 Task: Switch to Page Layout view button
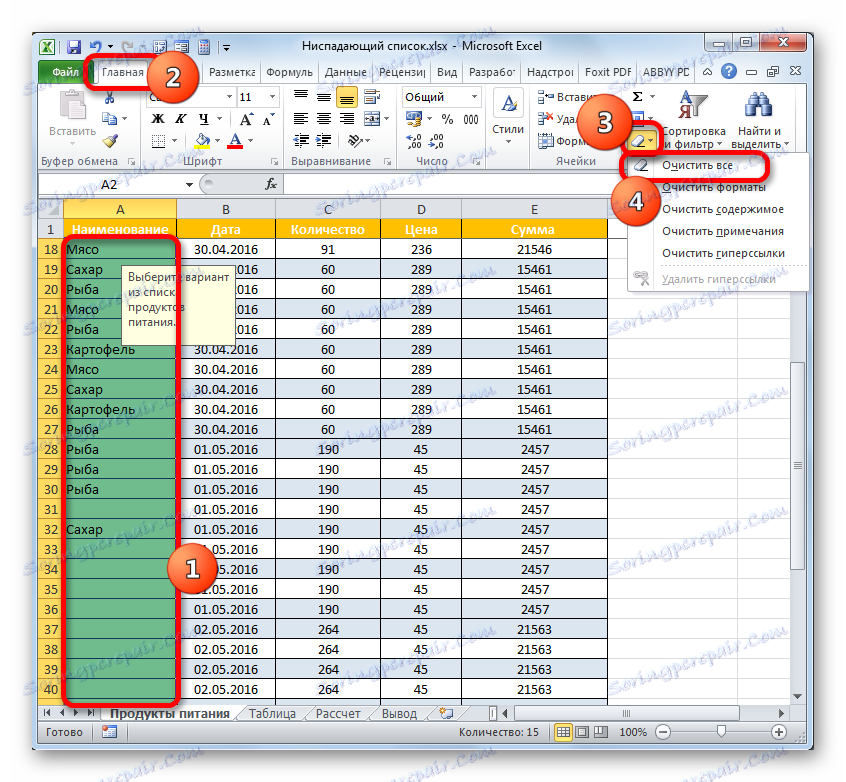pyautogui.click(x=582, y=732)
